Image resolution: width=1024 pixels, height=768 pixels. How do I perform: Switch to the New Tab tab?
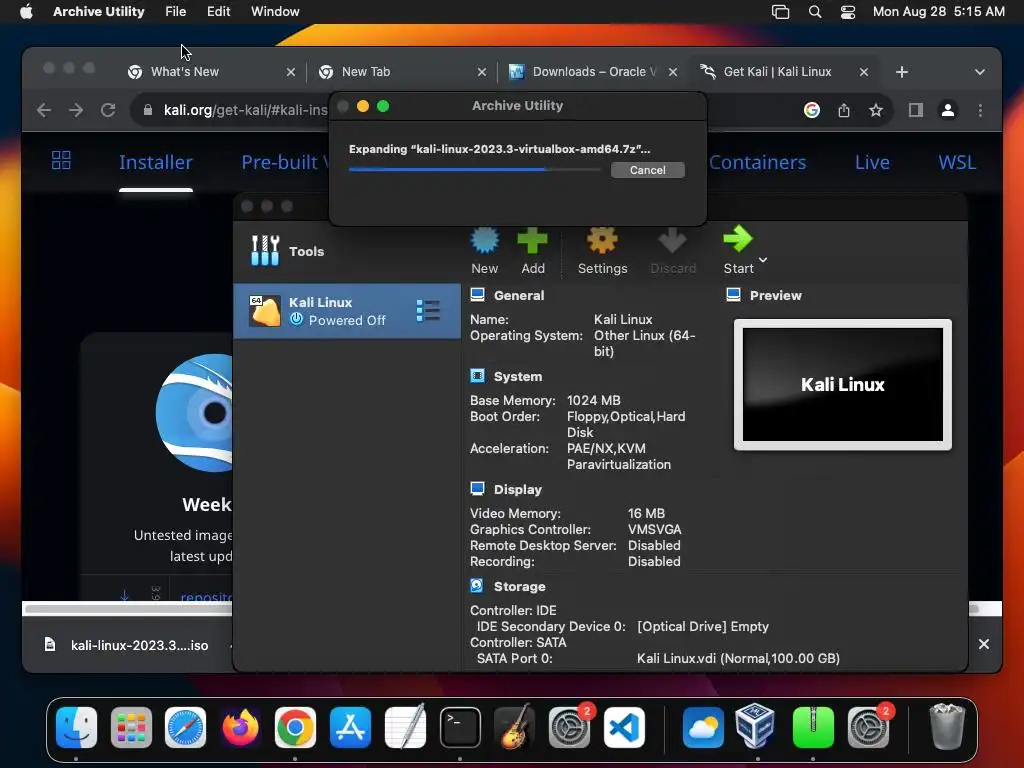pos(366,72)
